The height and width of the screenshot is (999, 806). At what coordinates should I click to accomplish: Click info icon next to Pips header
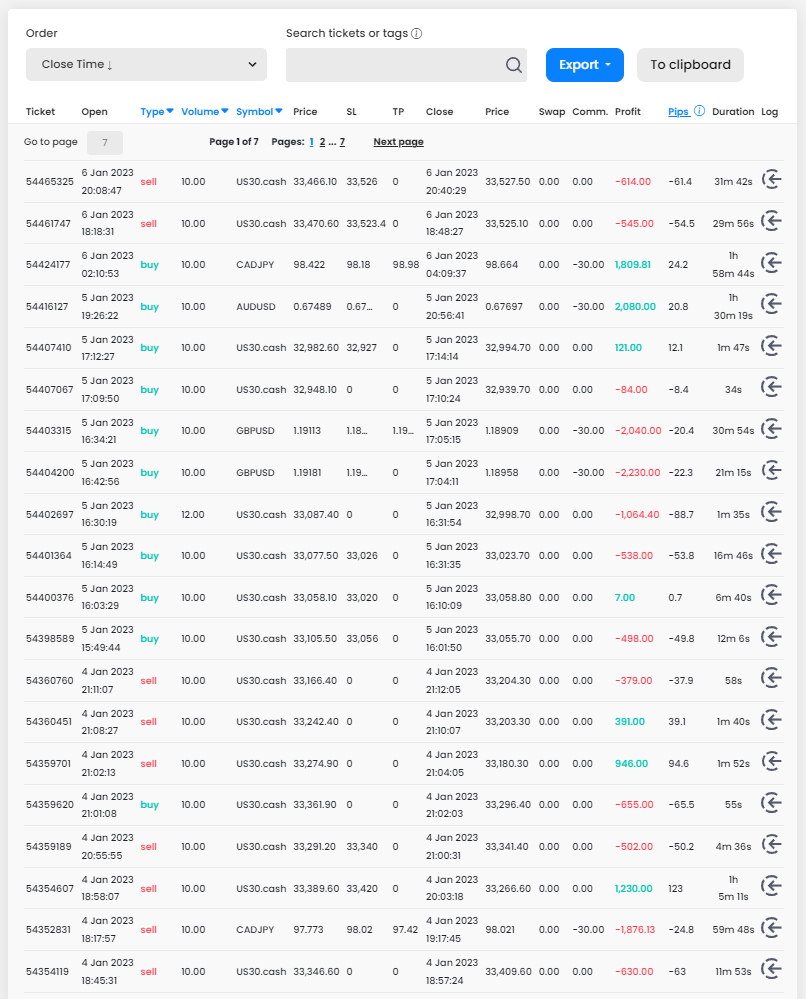[x=700, y=111]
